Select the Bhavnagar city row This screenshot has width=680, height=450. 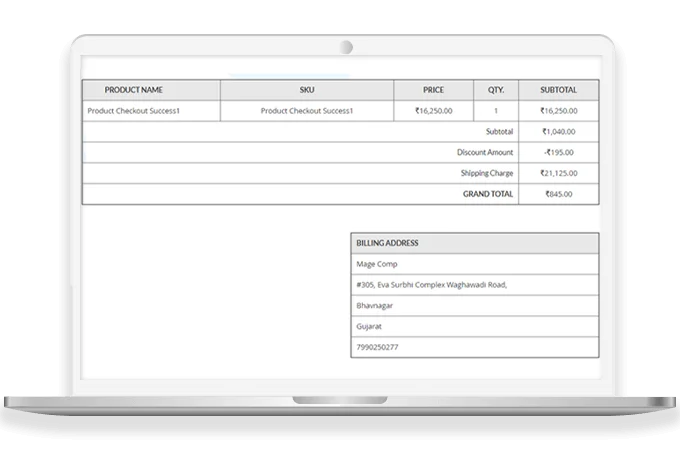[x=376, y=306]
